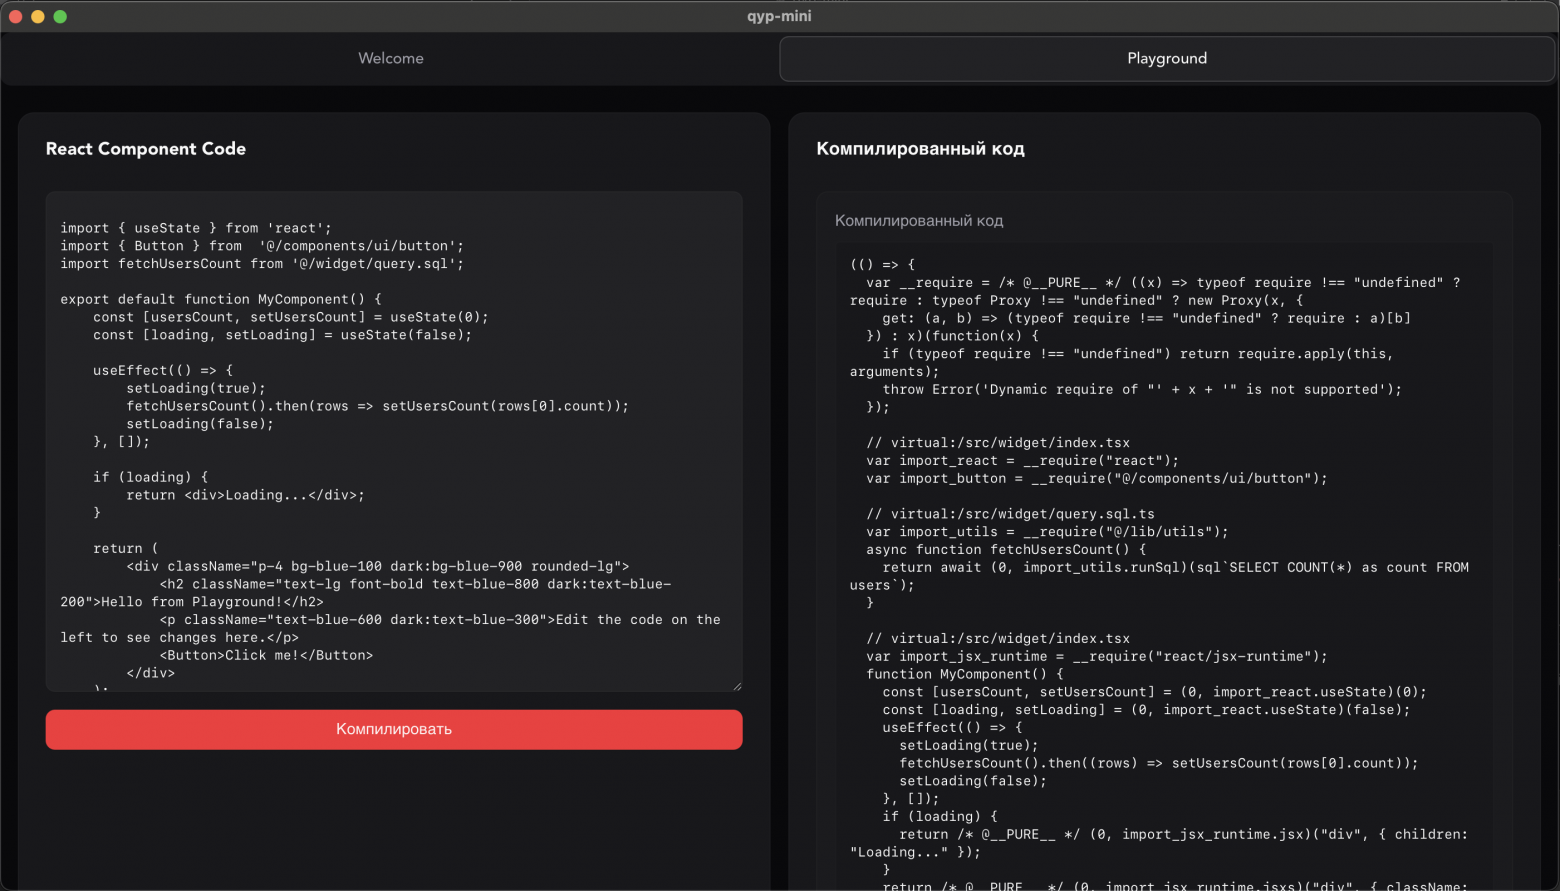This screenshot has height=891, width=1560.
Task: Click the "var import_jsx_runtime" compiled line
Action: (1097, 657)
